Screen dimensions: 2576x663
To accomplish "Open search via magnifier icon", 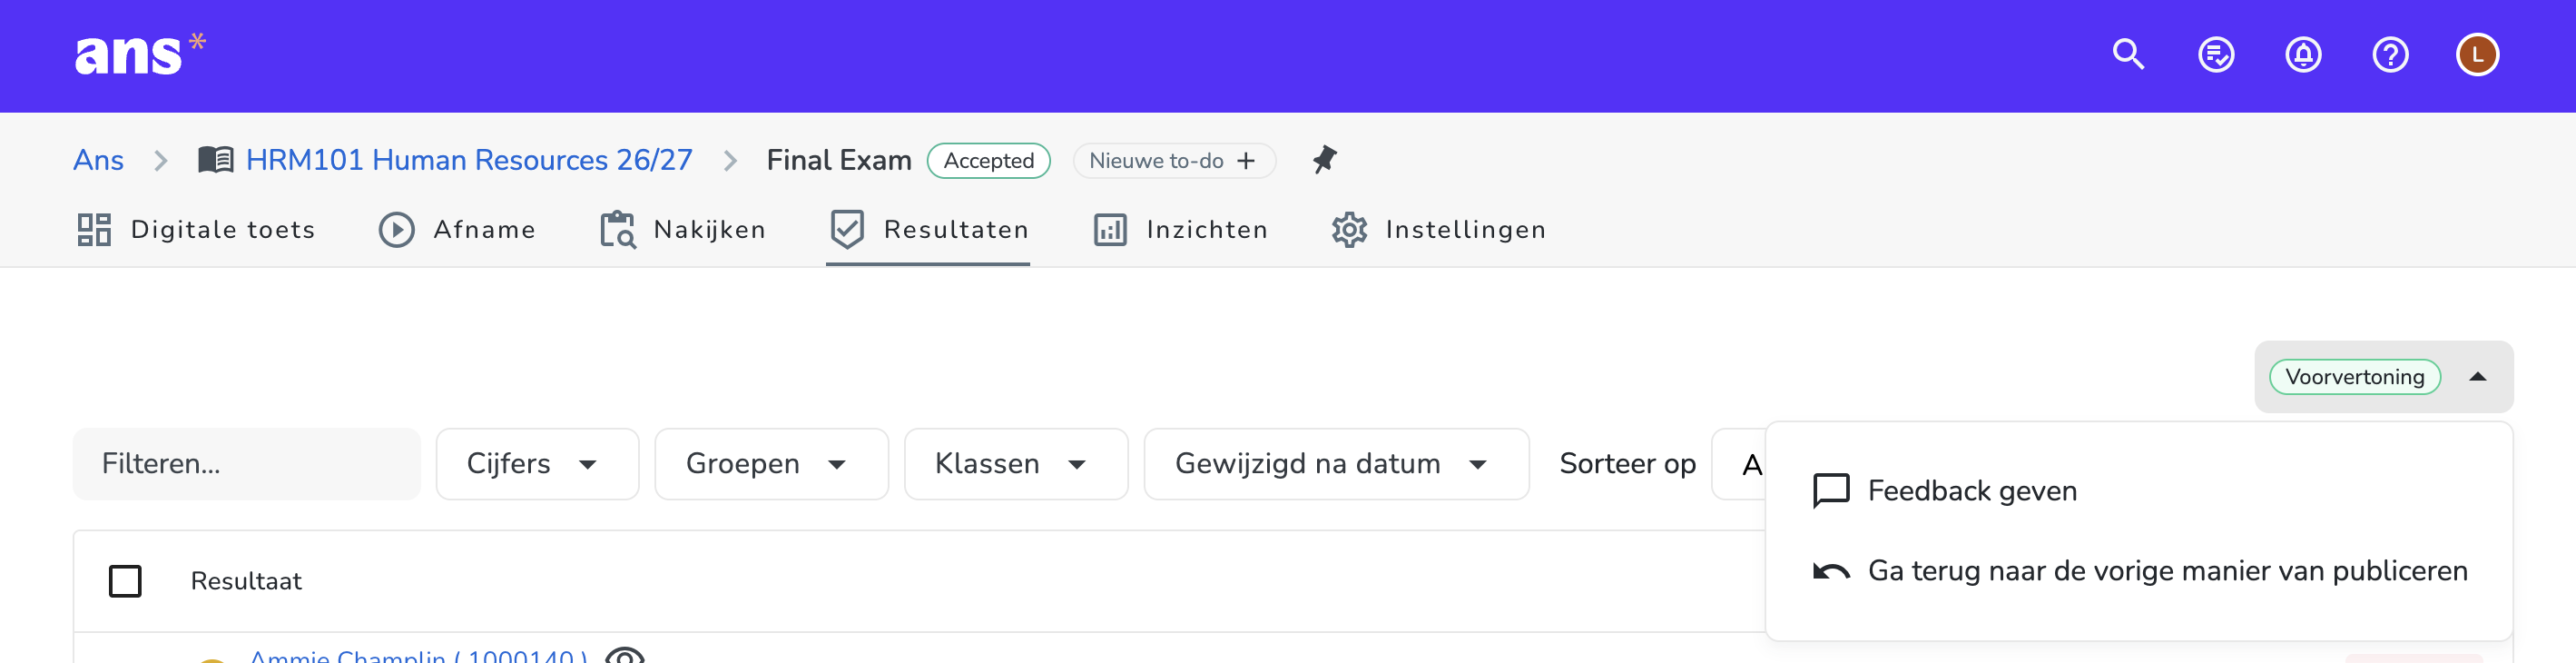I will tap(2128, 54).
